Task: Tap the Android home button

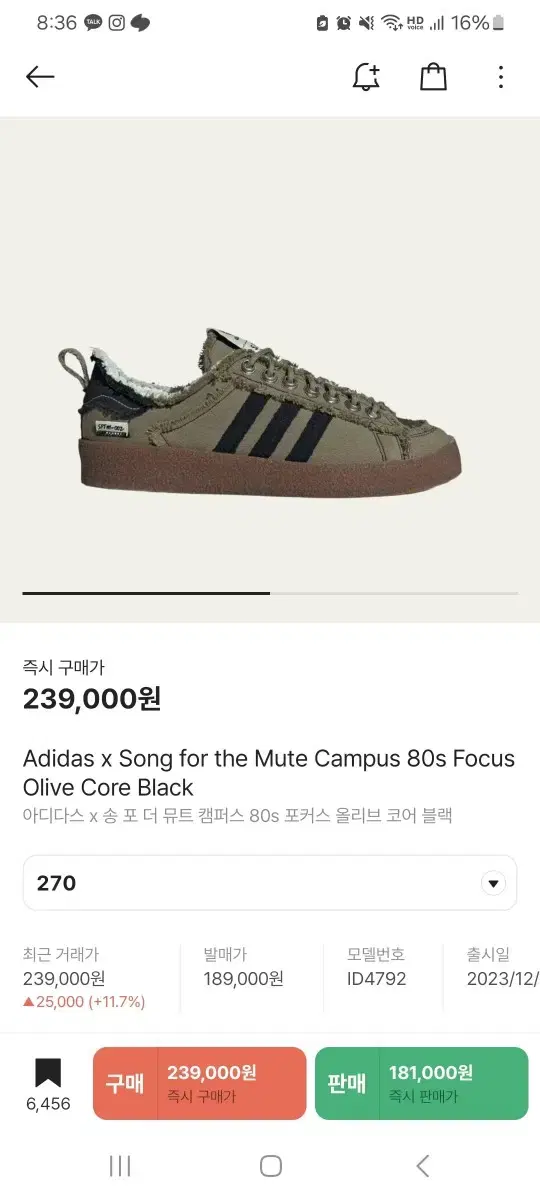Action: (270, 1166)
